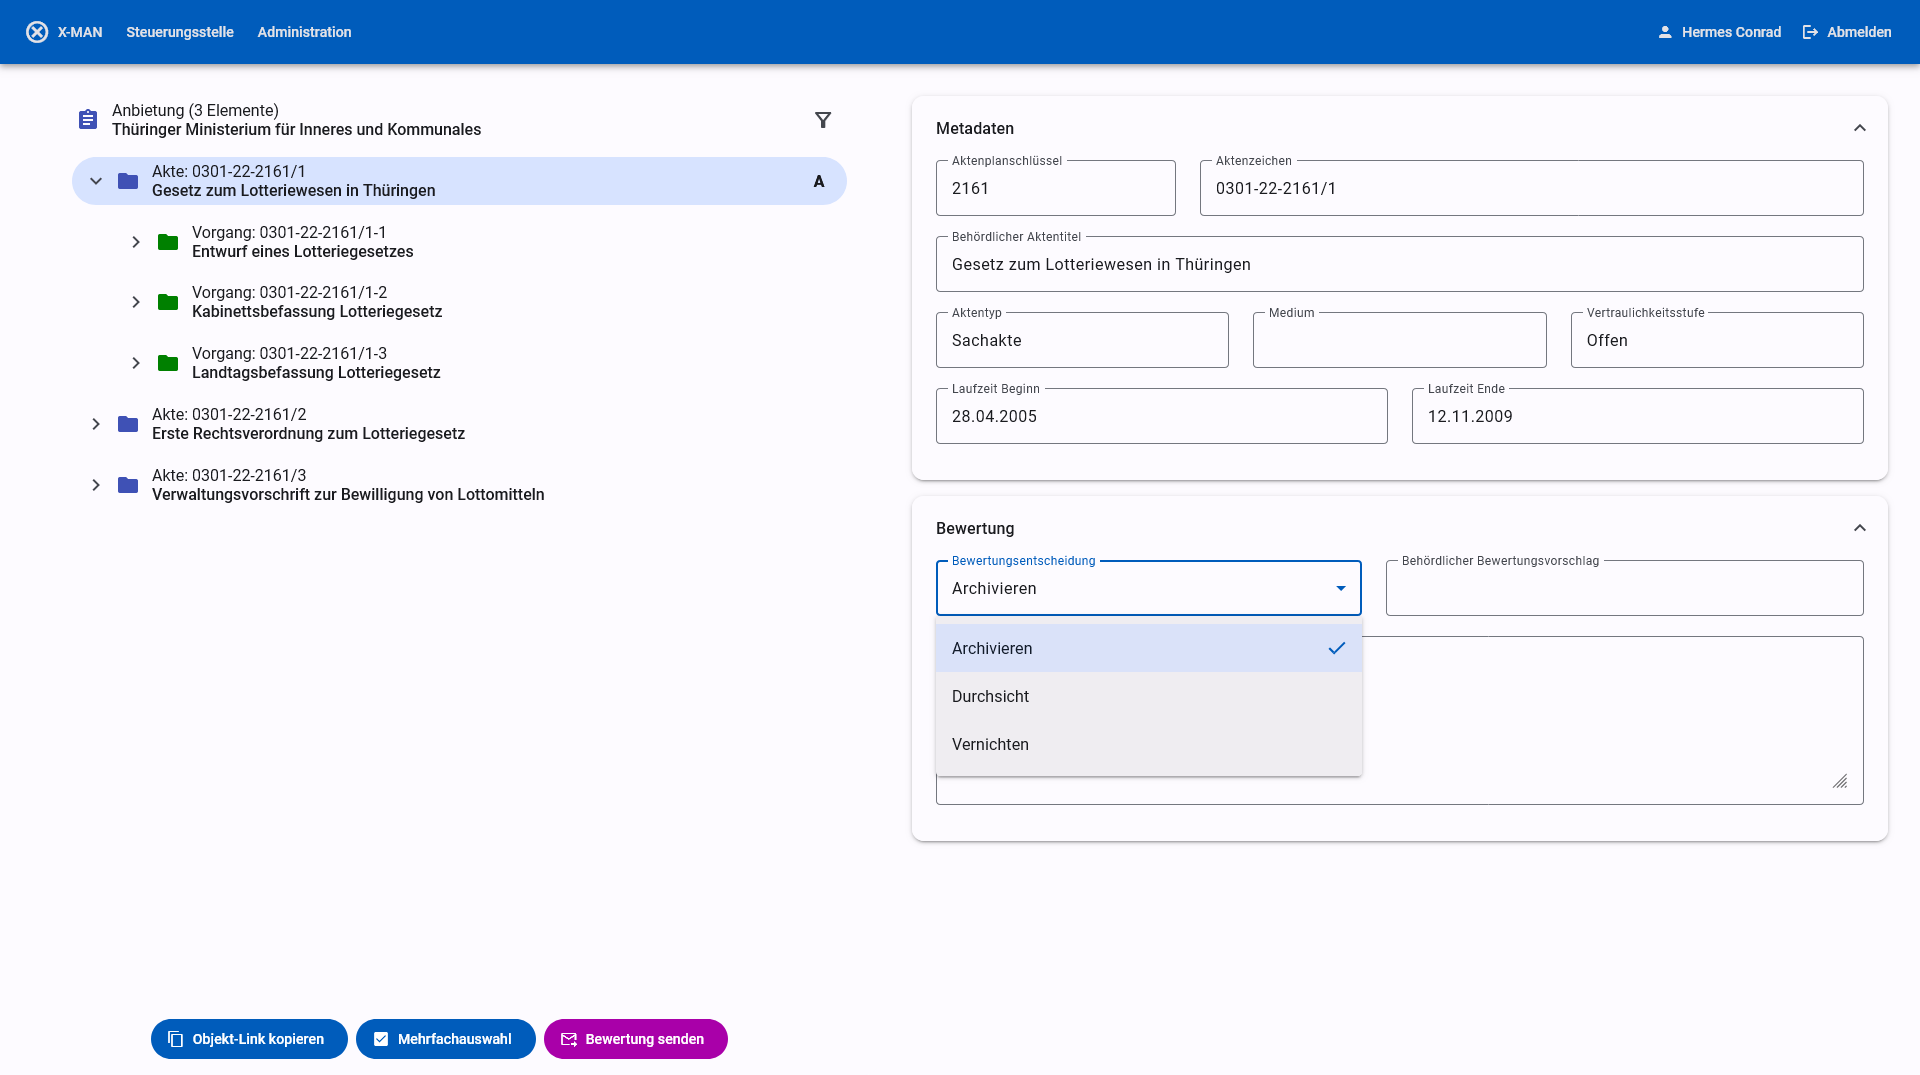Click the Behördlicher Aktentitel field

1400,264
